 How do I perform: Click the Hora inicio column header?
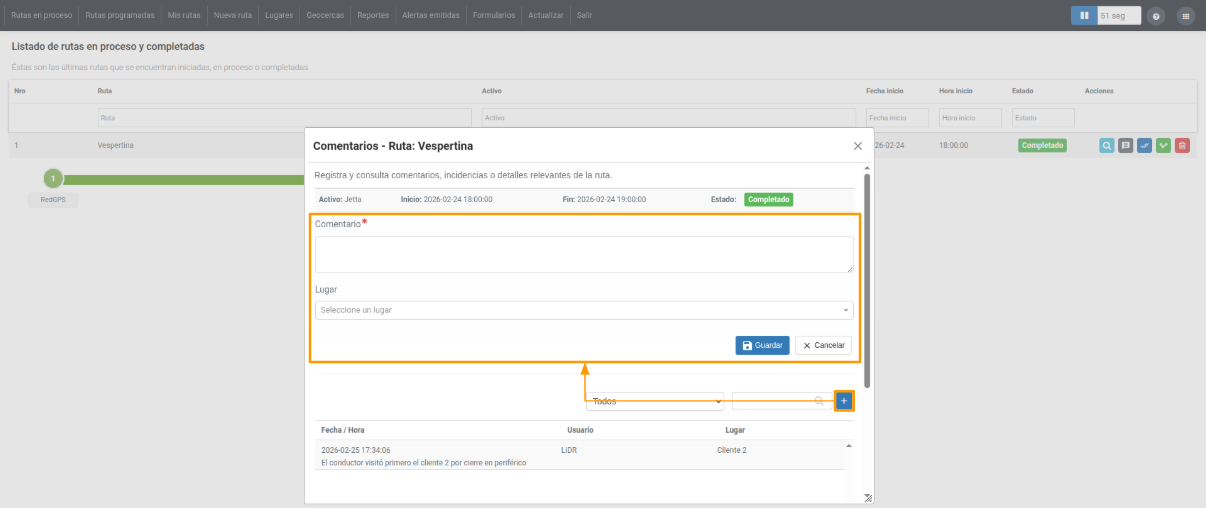tap(957, 91)
